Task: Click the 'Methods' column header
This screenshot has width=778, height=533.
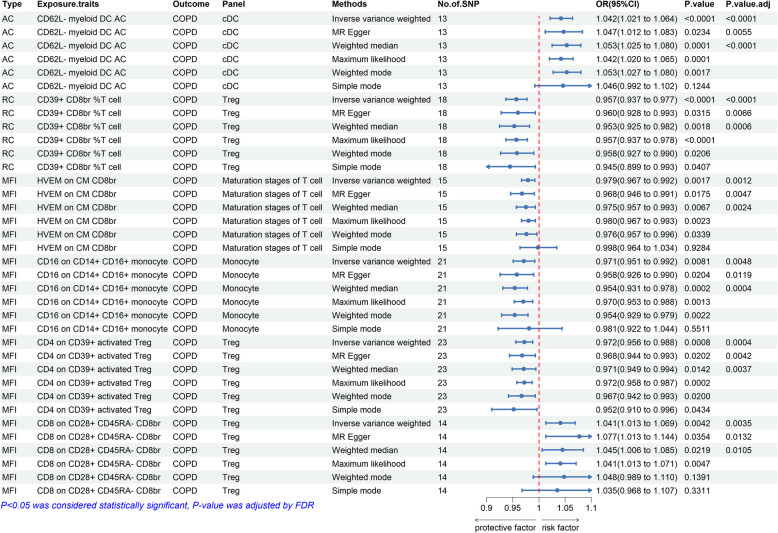Action: (x=349, y=4)
